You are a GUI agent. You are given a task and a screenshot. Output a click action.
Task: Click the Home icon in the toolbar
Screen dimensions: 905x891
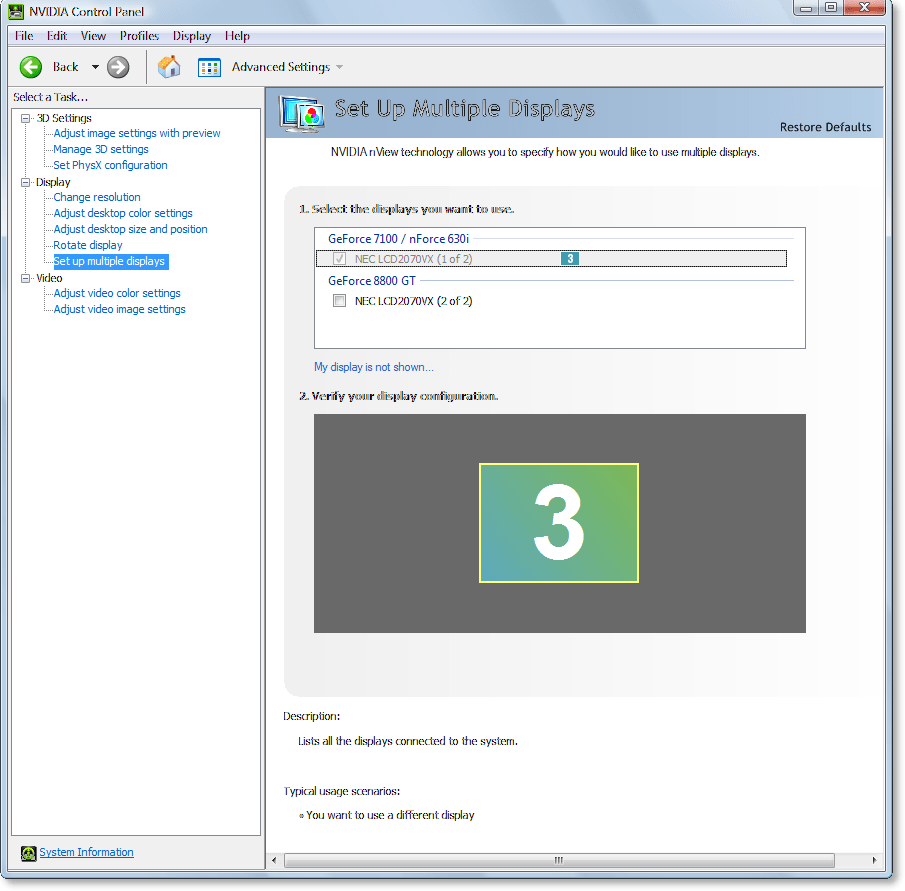point(169,66)
